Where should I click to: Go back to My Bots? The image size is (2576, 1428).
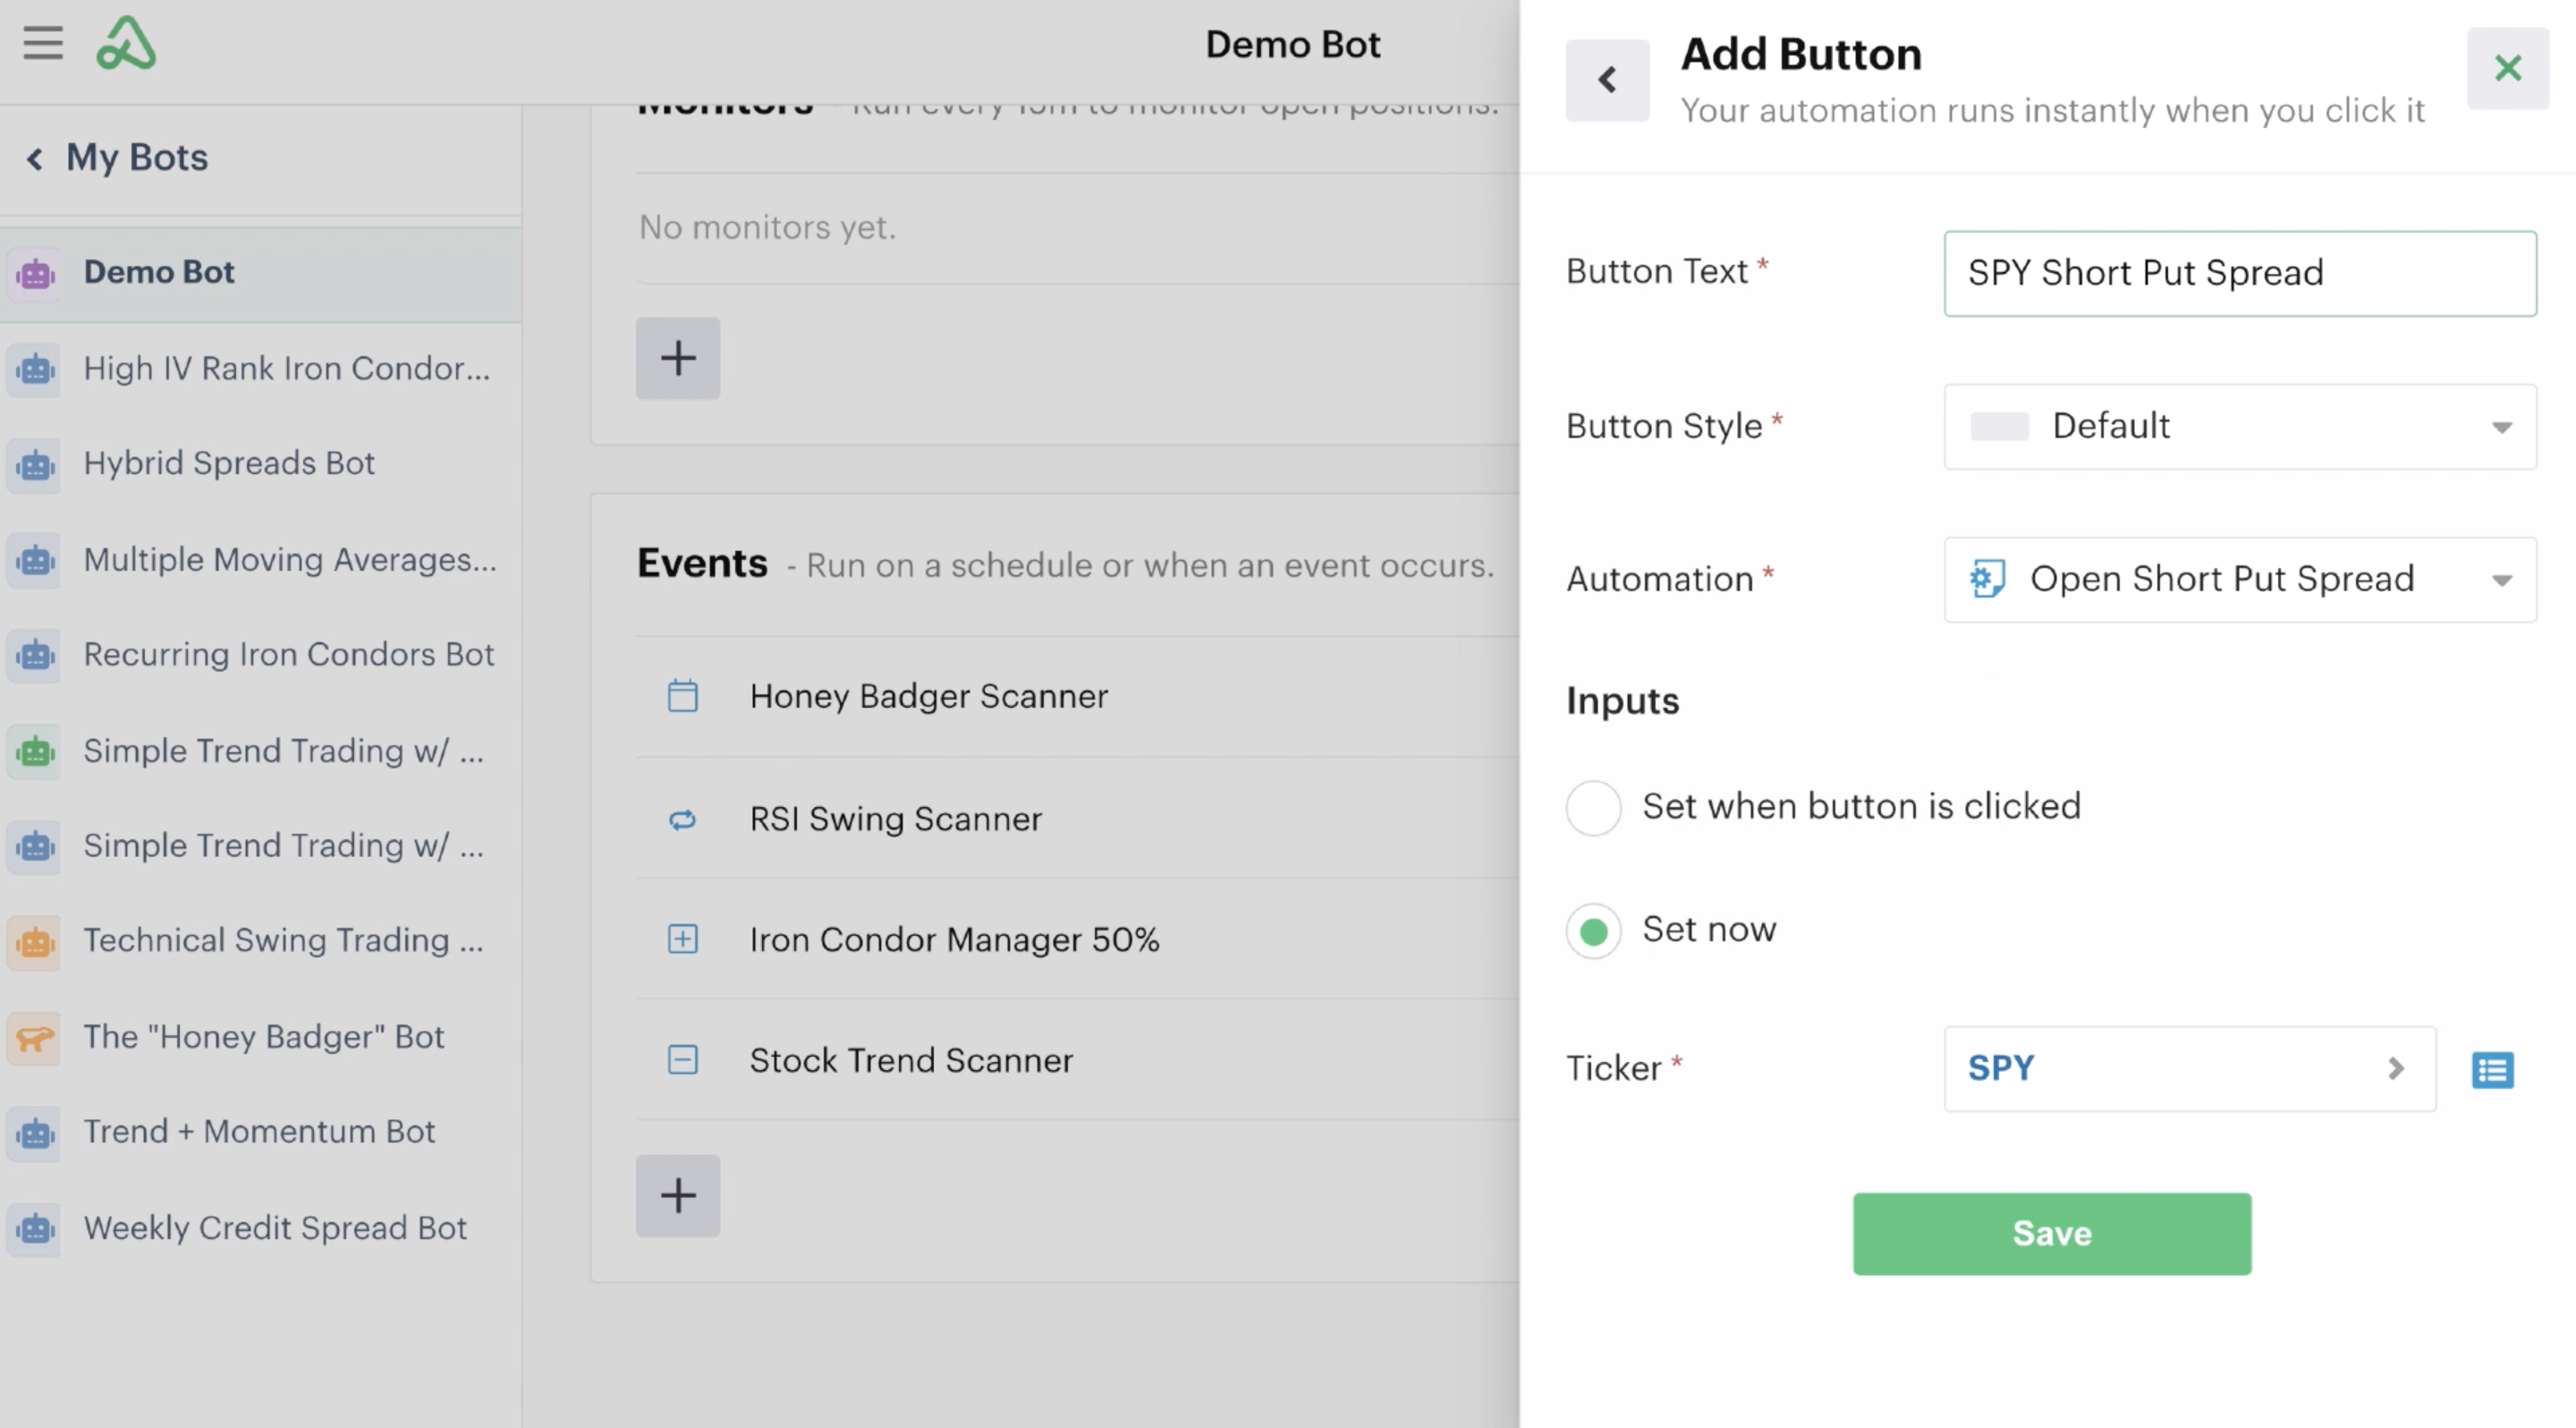(117, 158)
